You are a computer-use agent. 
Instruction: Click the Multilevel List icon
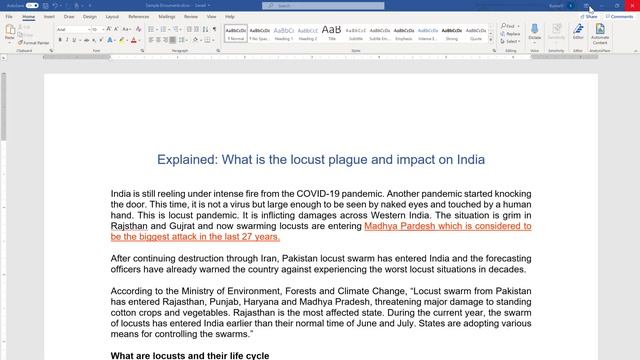pyautogui.click(x=176, y=29)
